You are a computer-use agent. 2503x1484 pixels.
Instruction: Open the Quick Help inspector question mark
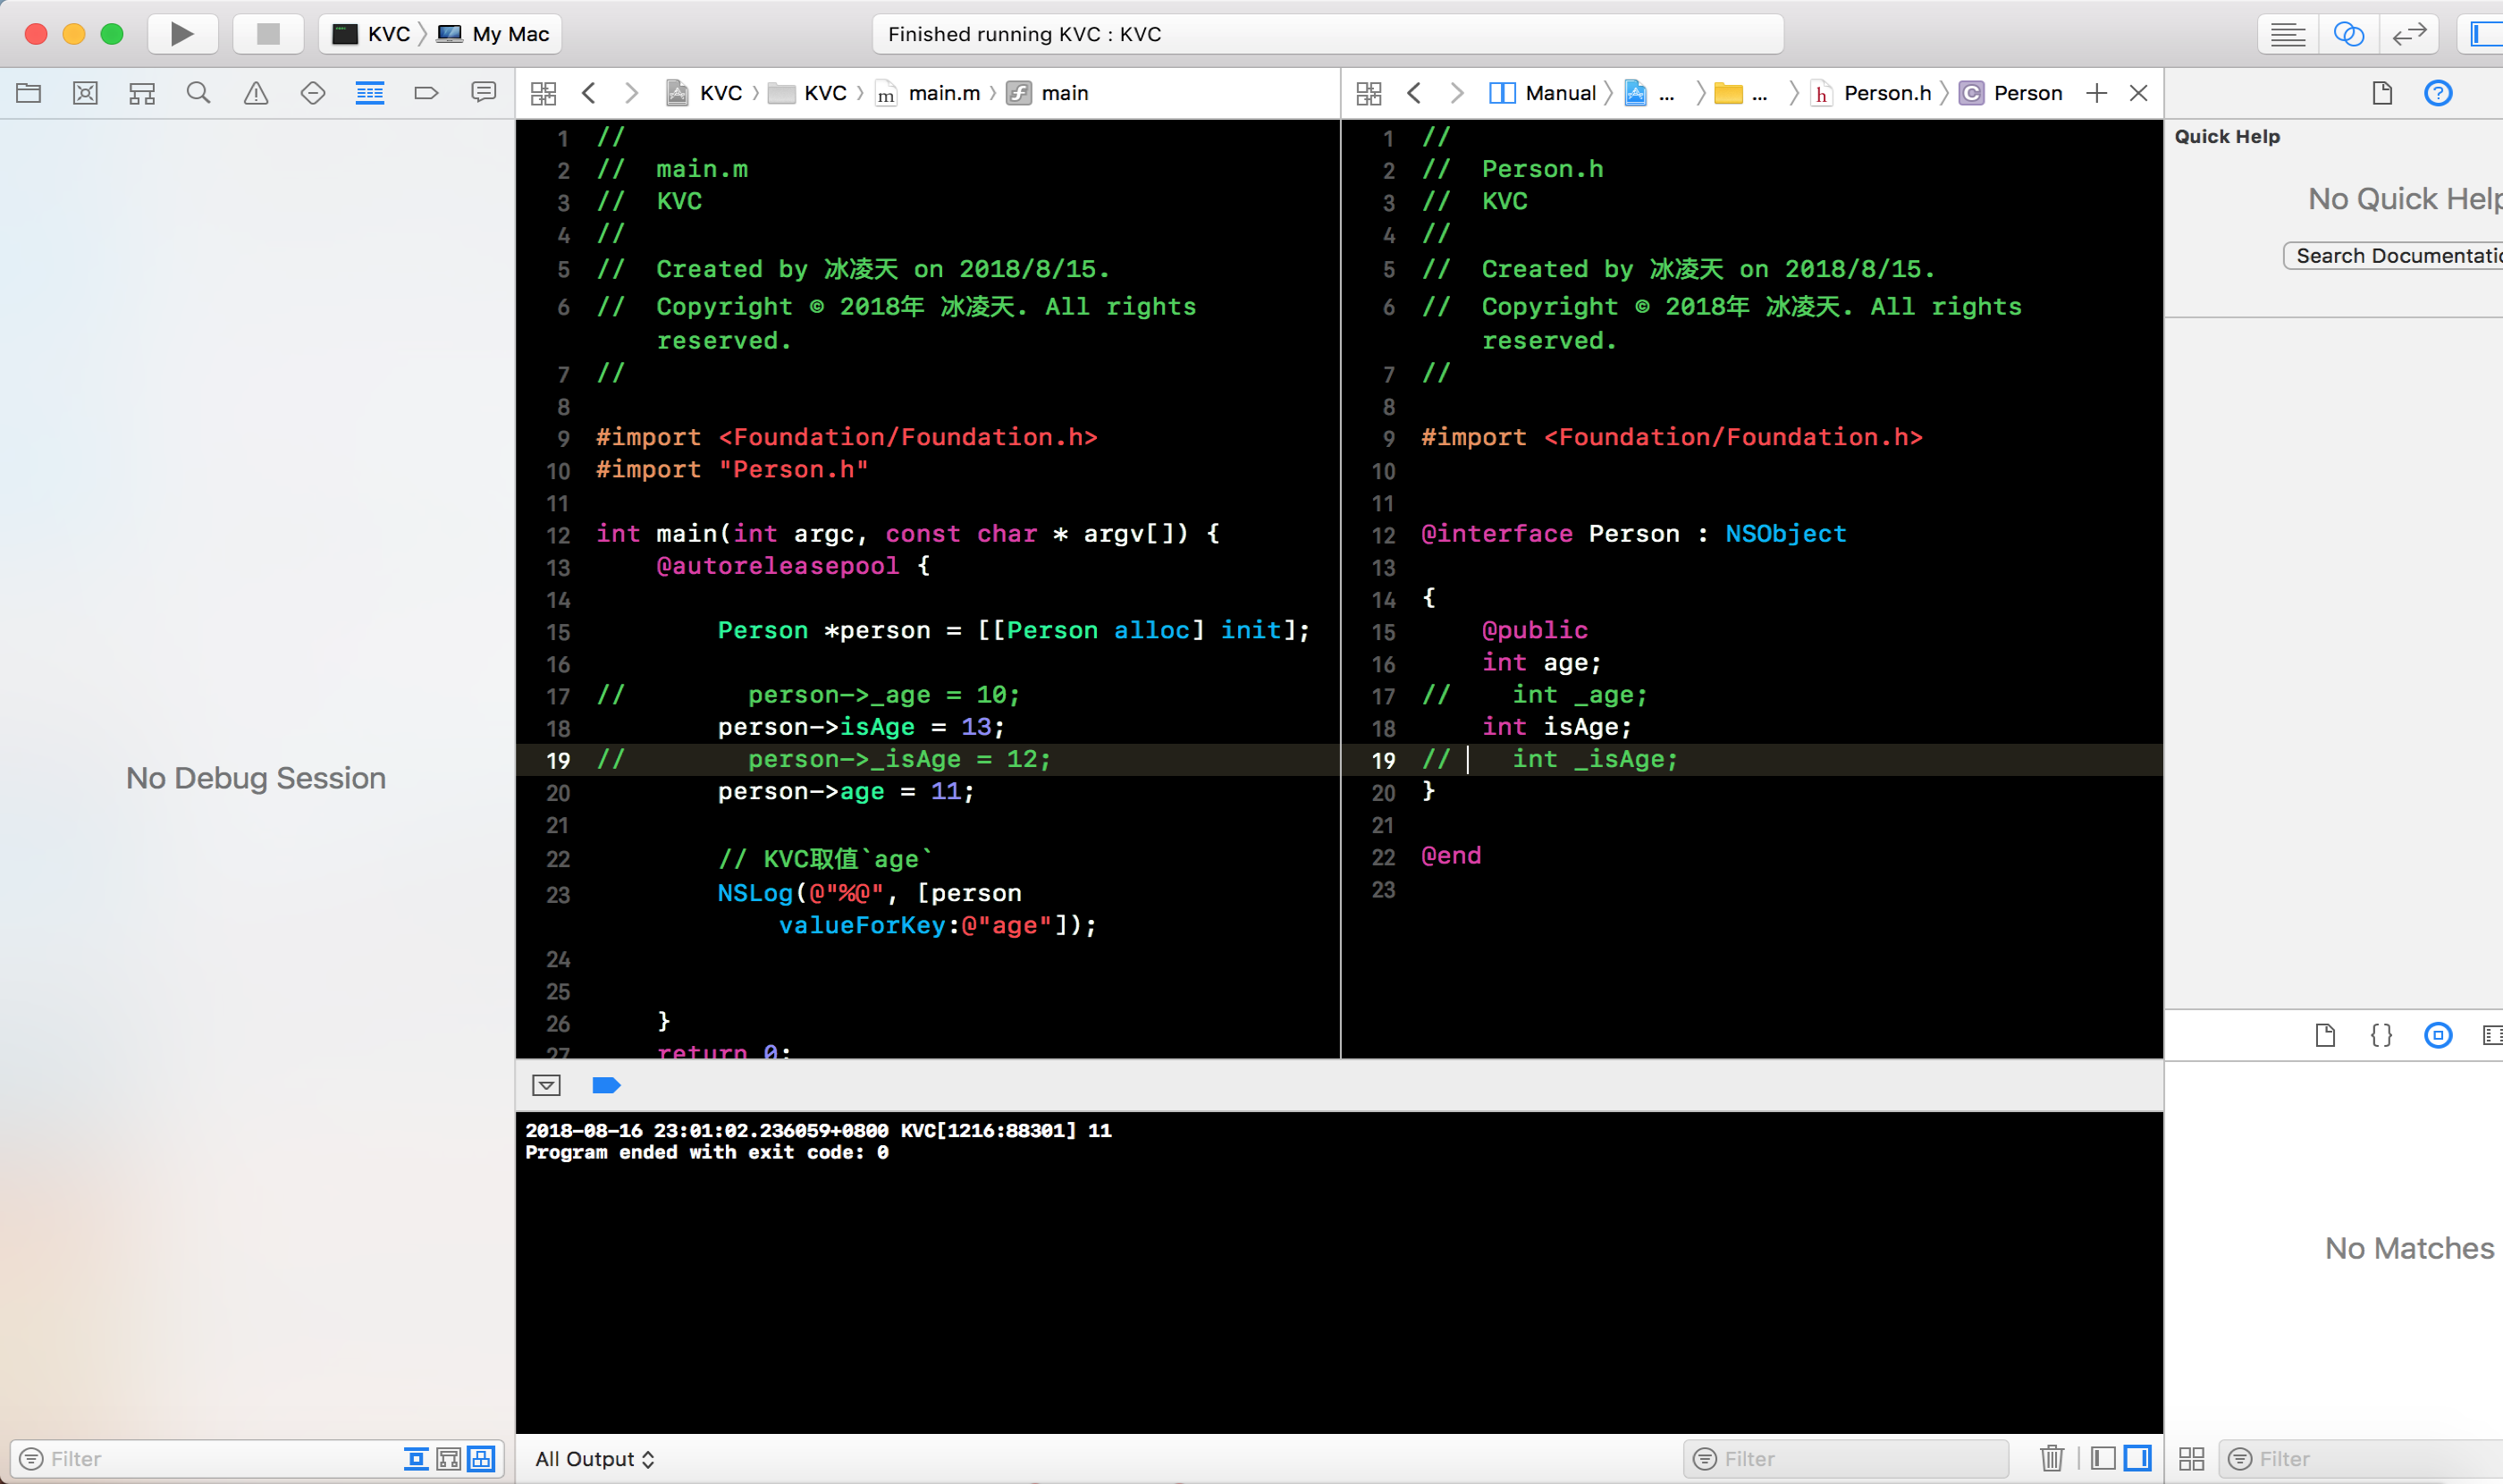pyautogui.click(x=2438, y=93)
